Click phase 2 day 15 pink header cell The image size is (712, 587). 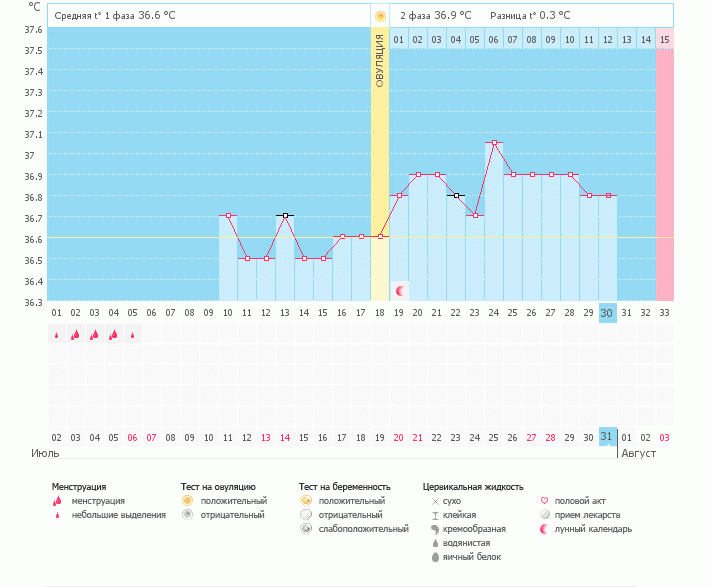[x=664, y=39]
